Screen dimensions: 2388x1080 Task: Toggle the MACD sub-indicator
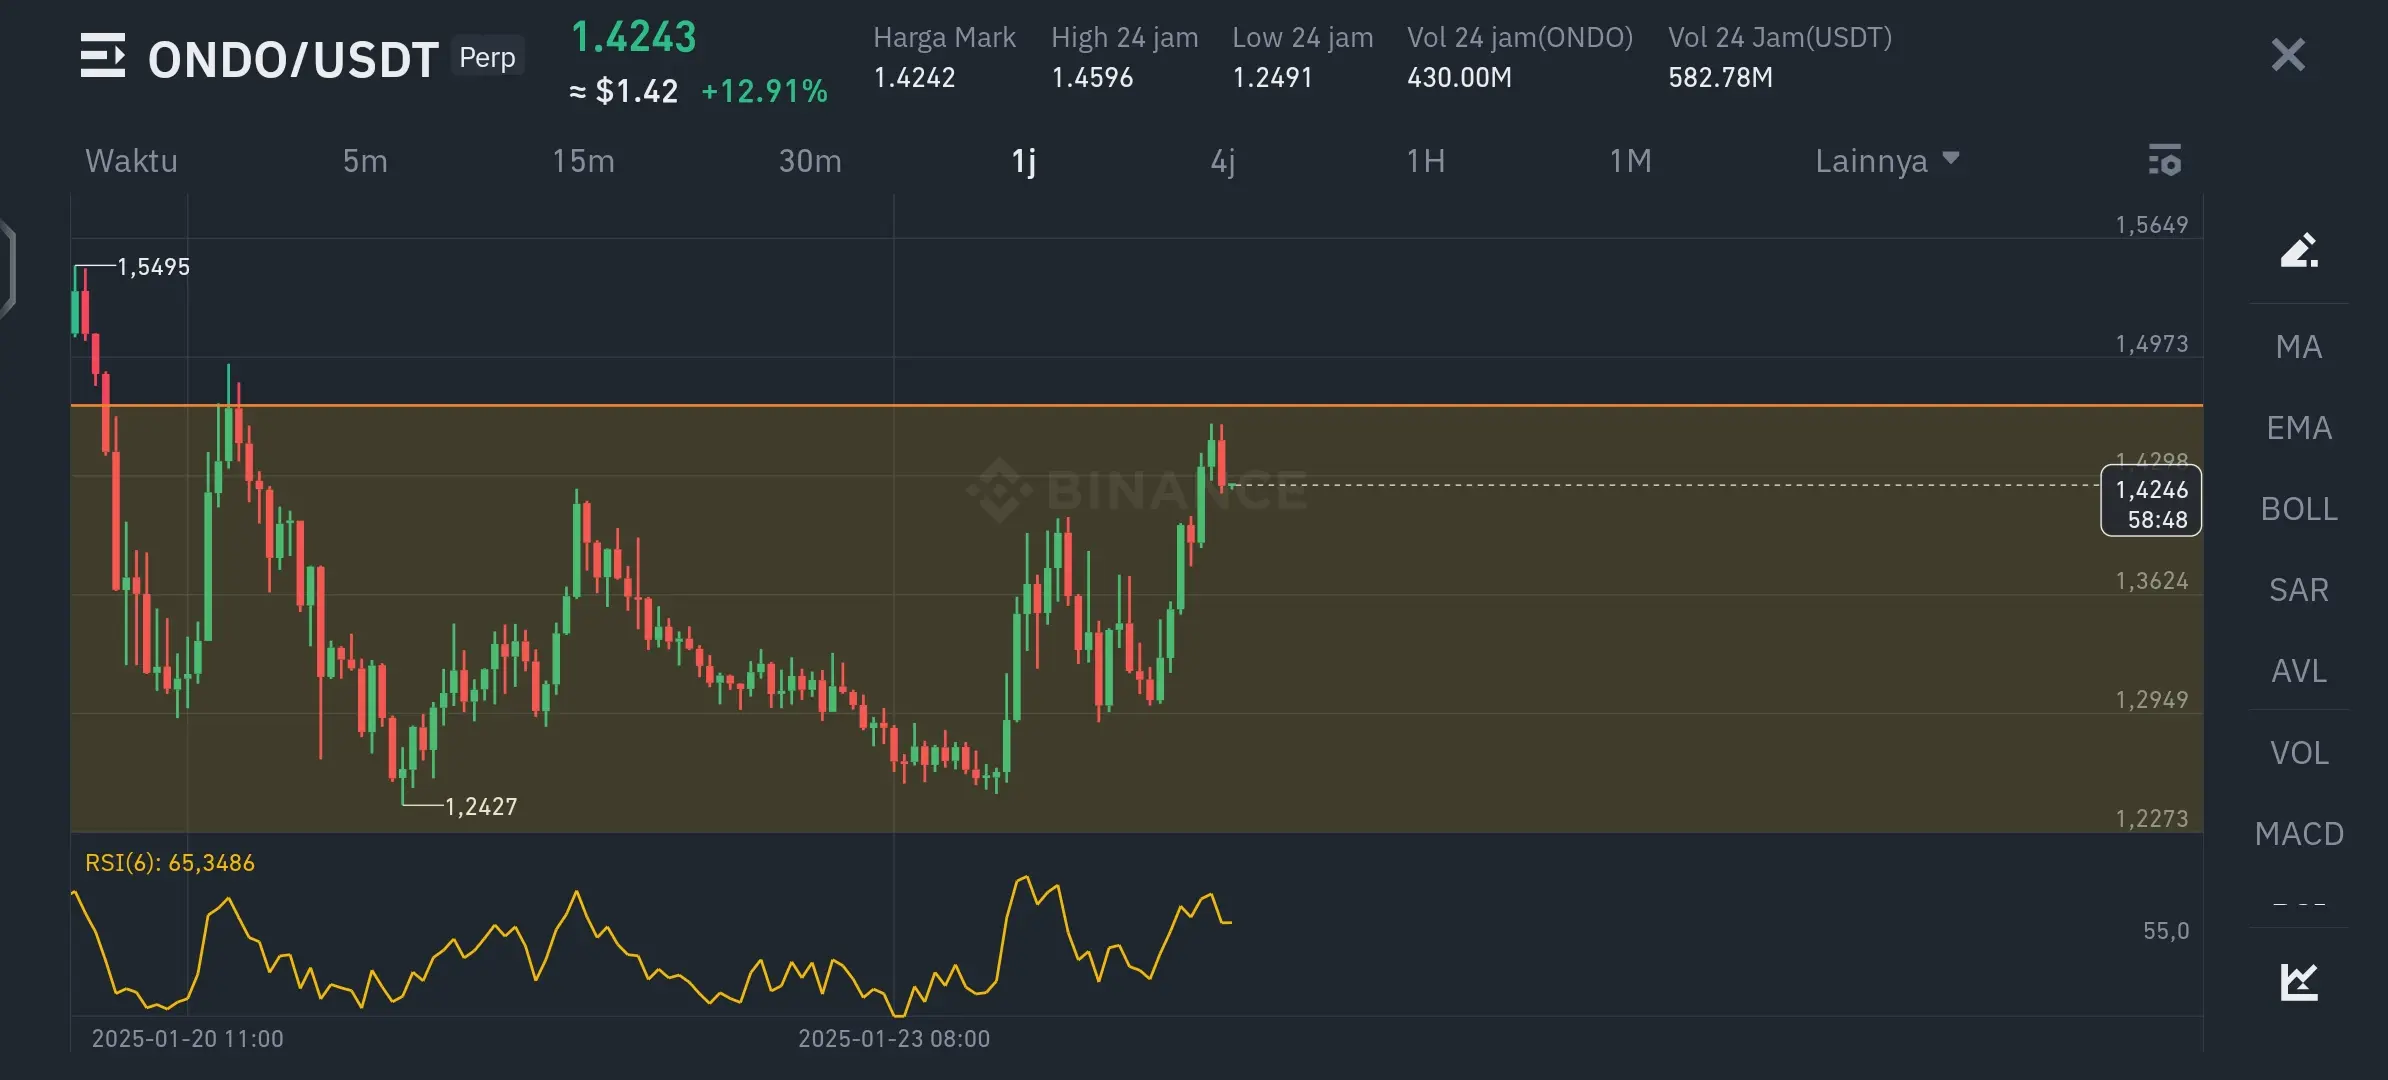coord(2299,834)
